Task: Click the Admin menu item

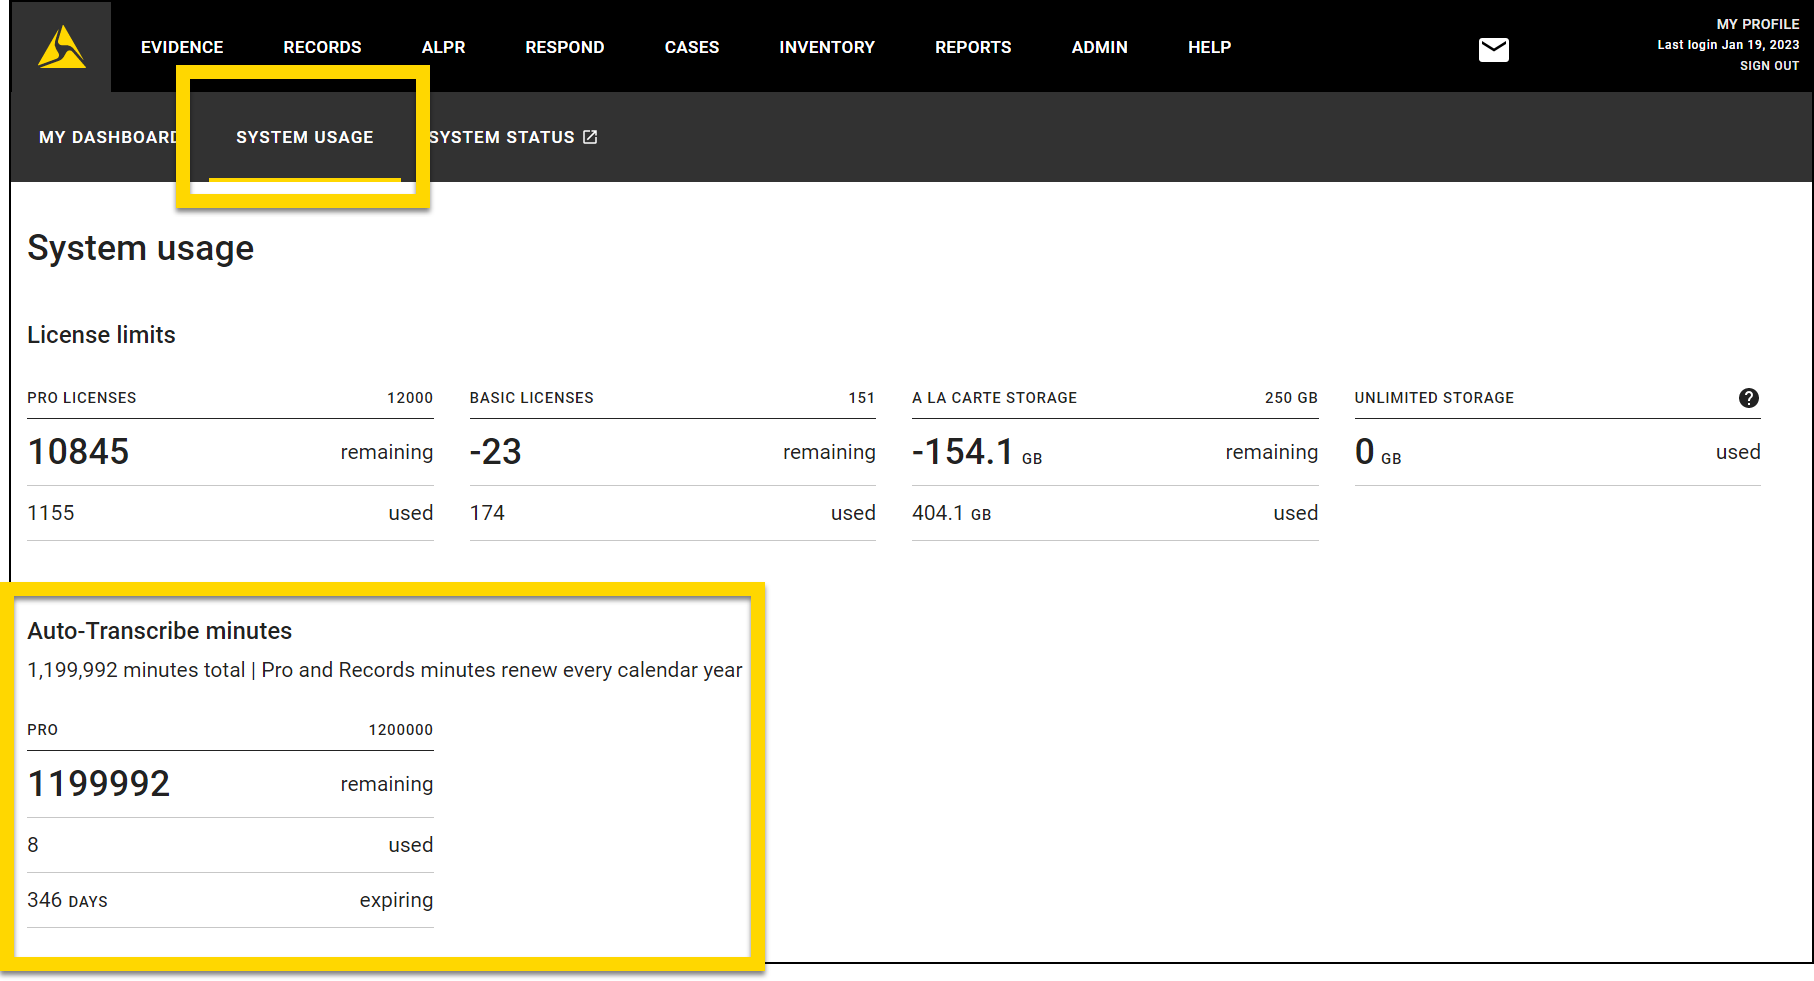Action: [1099, 47]
